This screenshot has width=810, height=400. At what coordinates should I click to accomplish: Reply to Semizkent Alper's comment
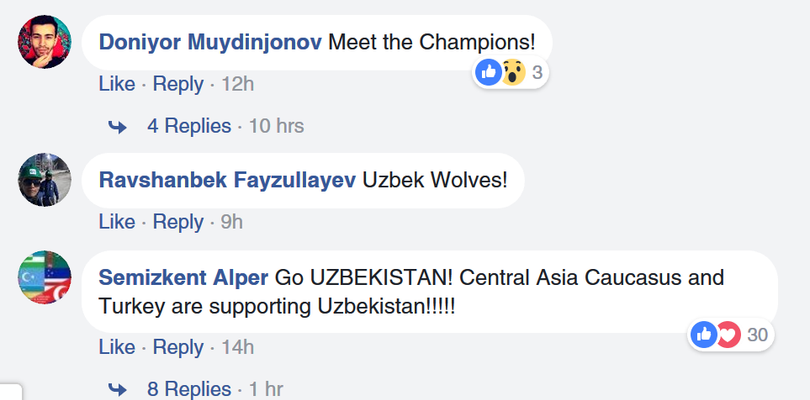179,347
